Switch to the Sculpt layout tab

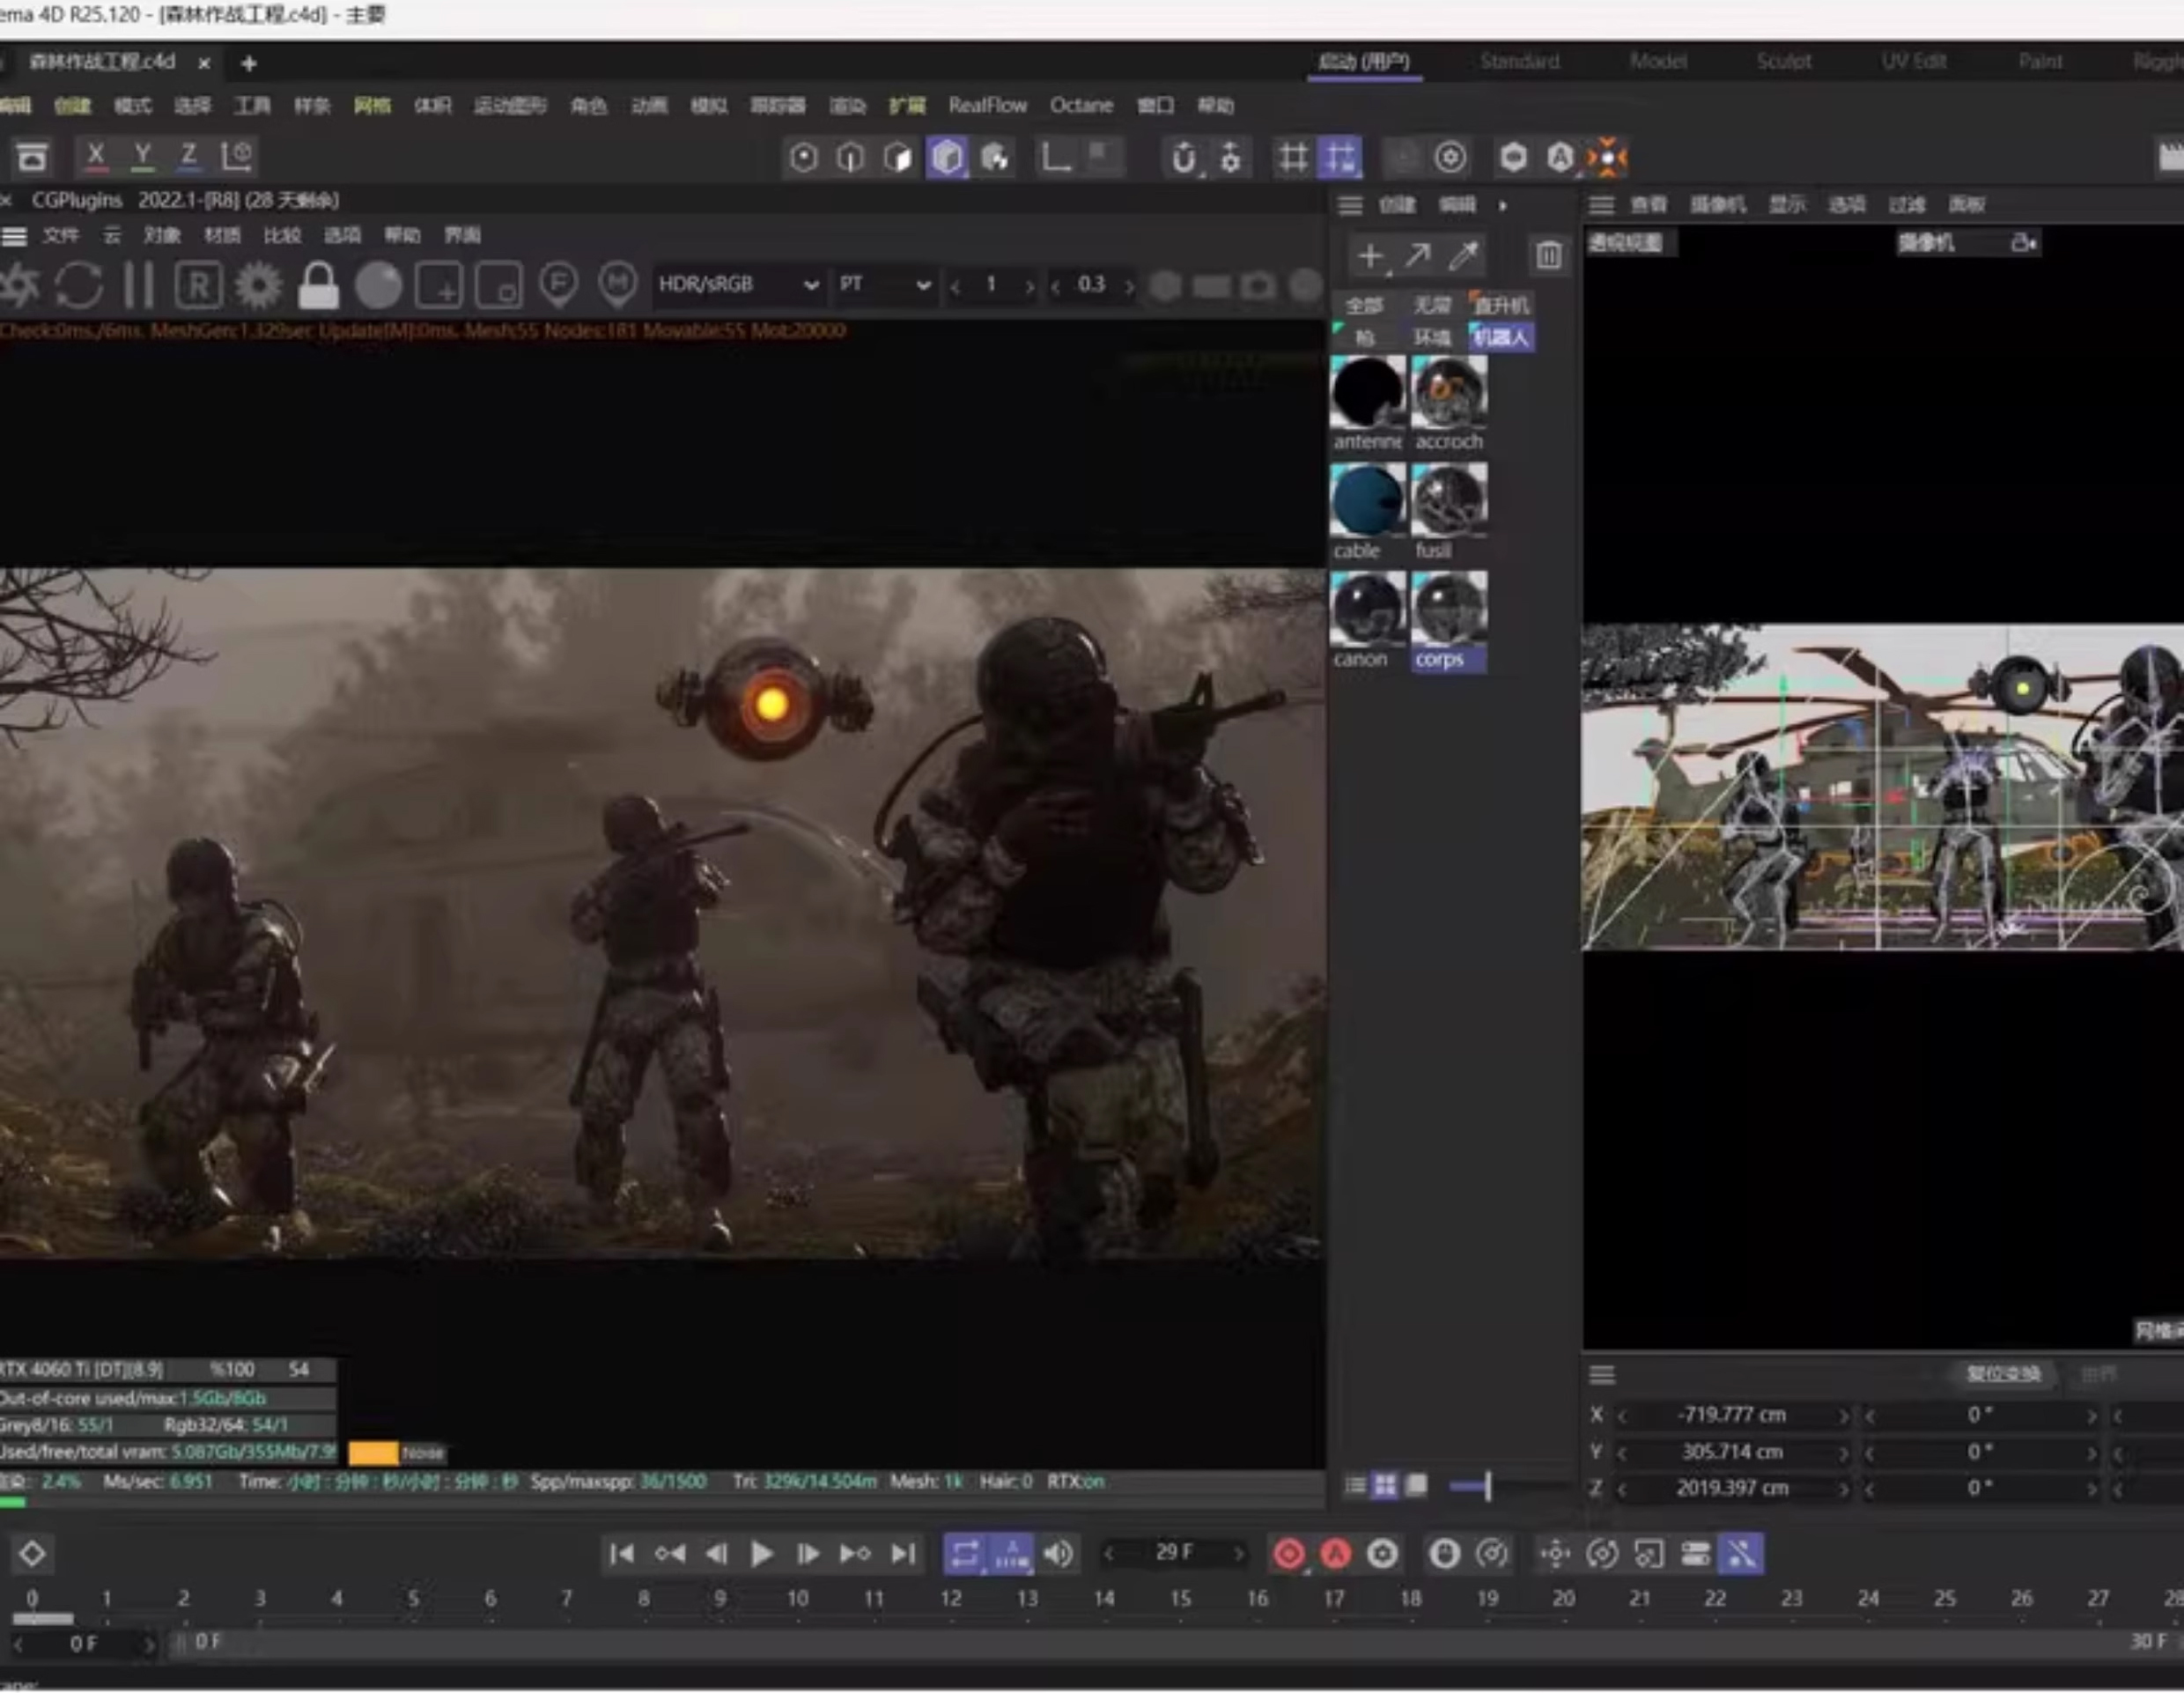[1783, 62]
